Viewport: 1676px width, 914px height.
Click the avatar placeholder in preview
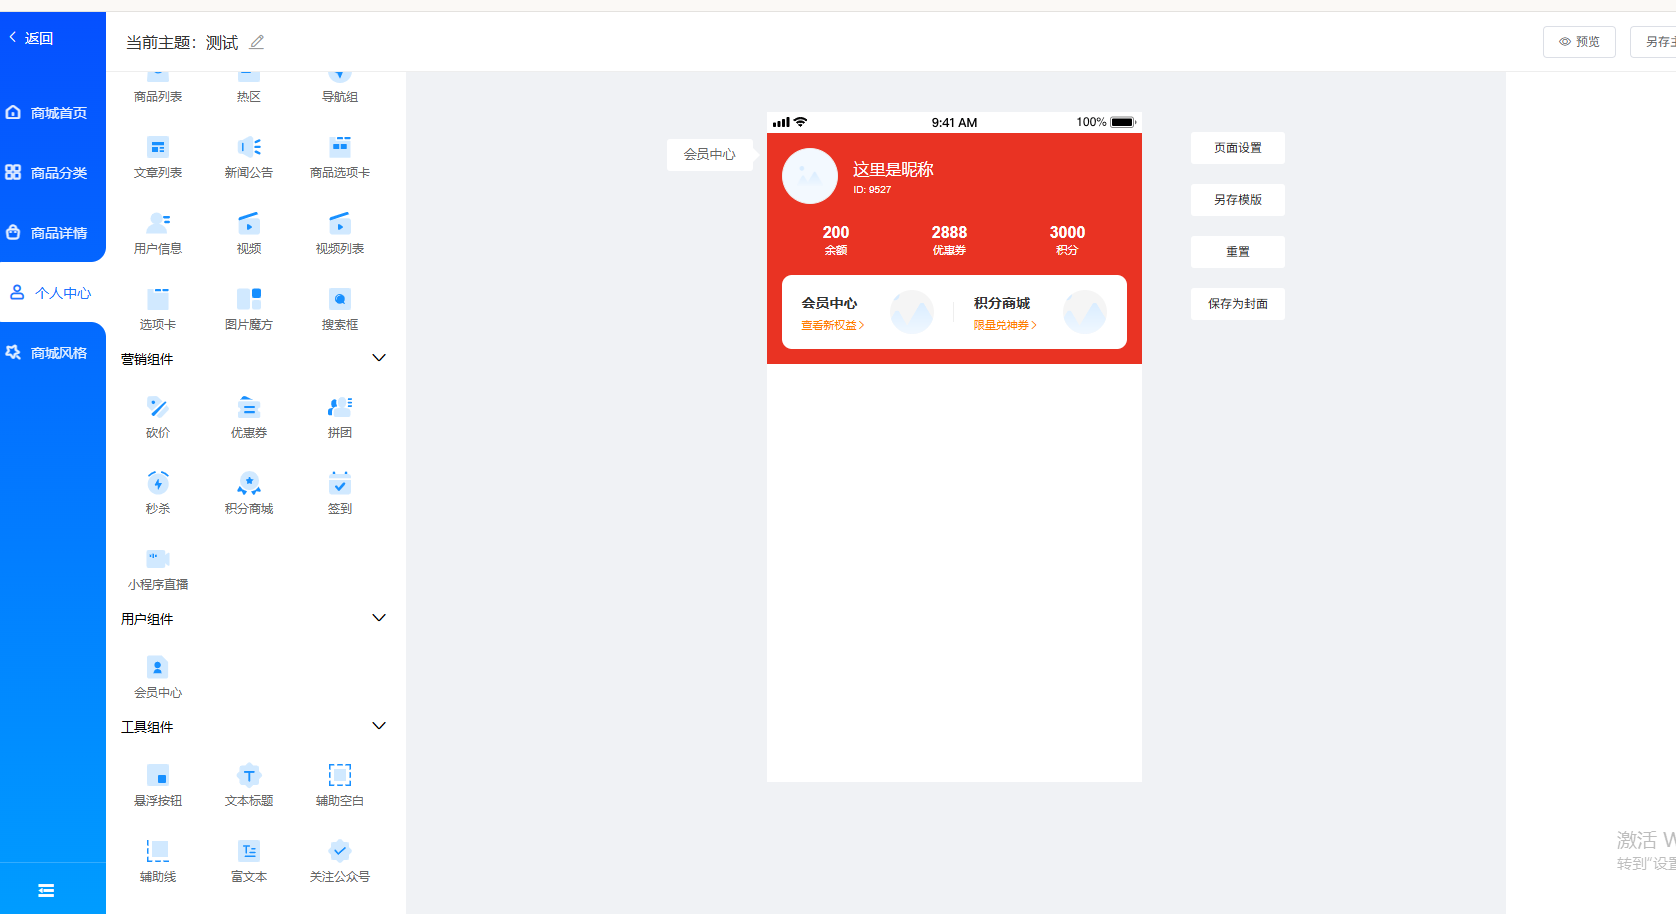pos(810,177)
